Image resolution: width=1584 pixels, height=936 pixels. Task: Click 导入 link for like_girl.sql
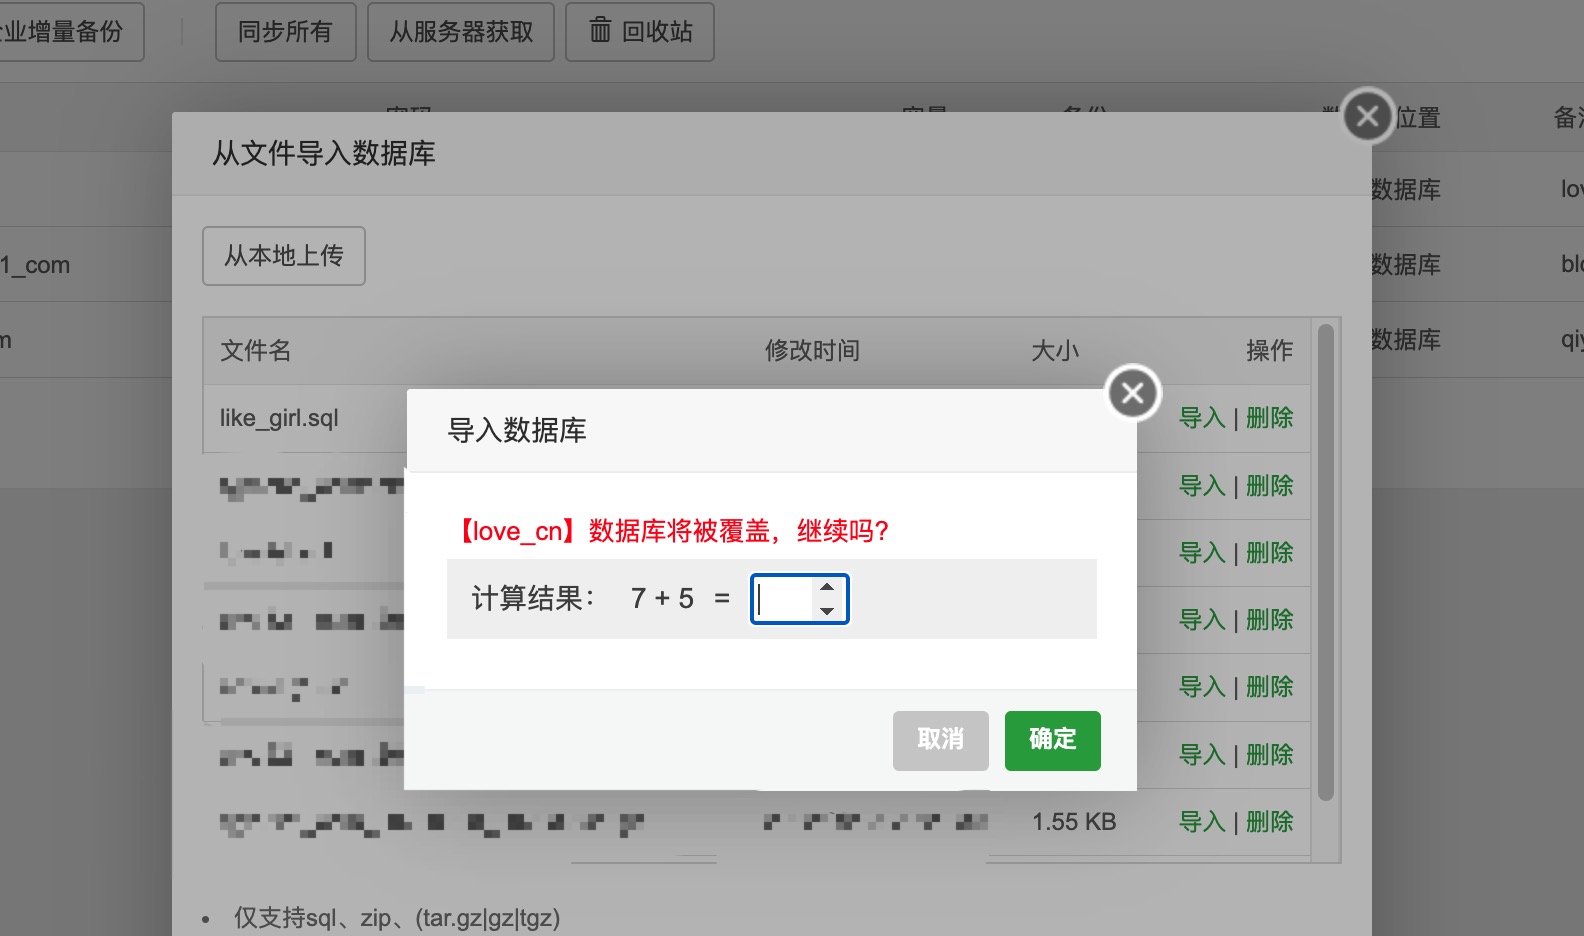[1202, 418]
